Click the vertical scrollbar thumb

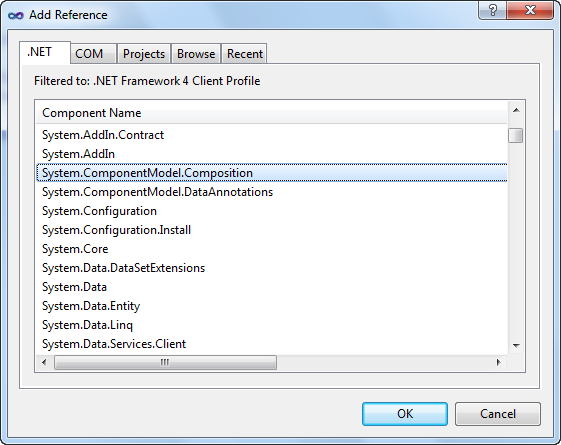point(516,136)
